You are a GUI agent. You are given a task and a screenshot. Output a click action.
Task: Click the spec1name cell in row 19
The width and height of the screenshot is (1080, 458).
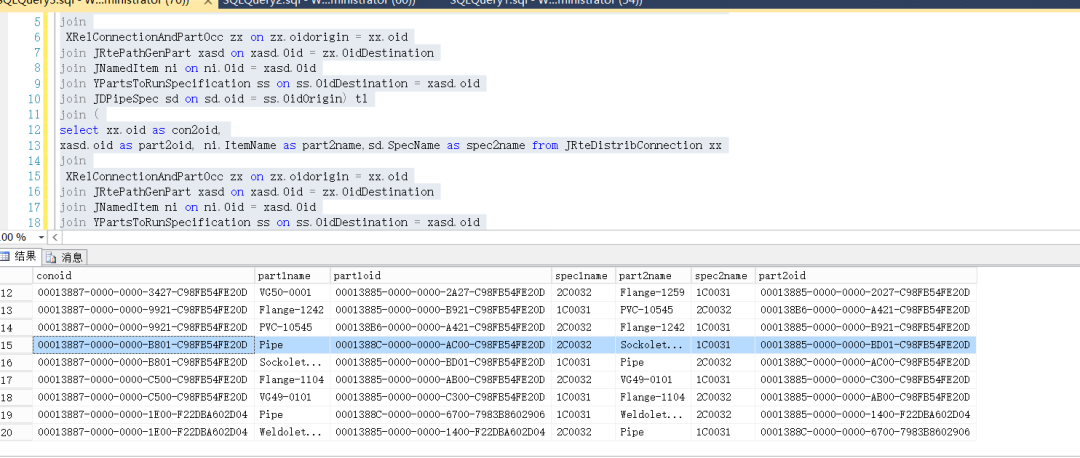tap(583, 415)
